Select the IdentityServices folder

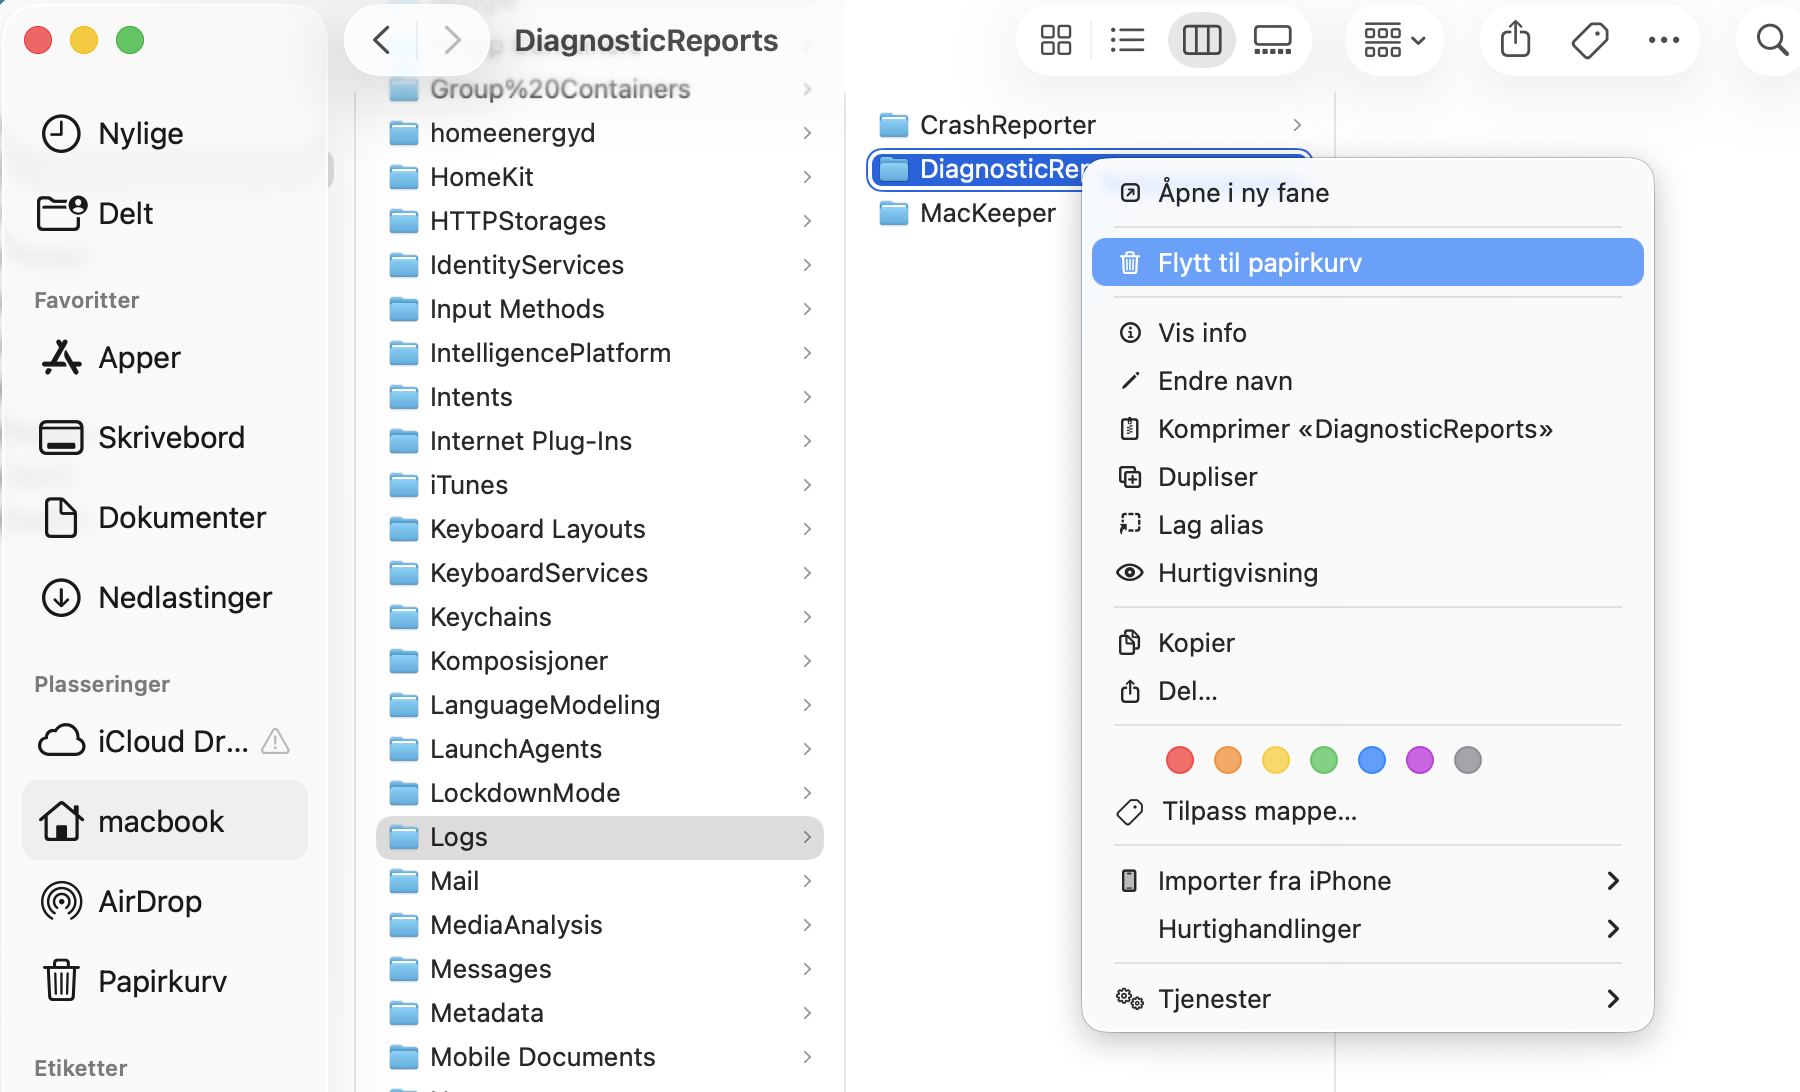click(600, 265)
